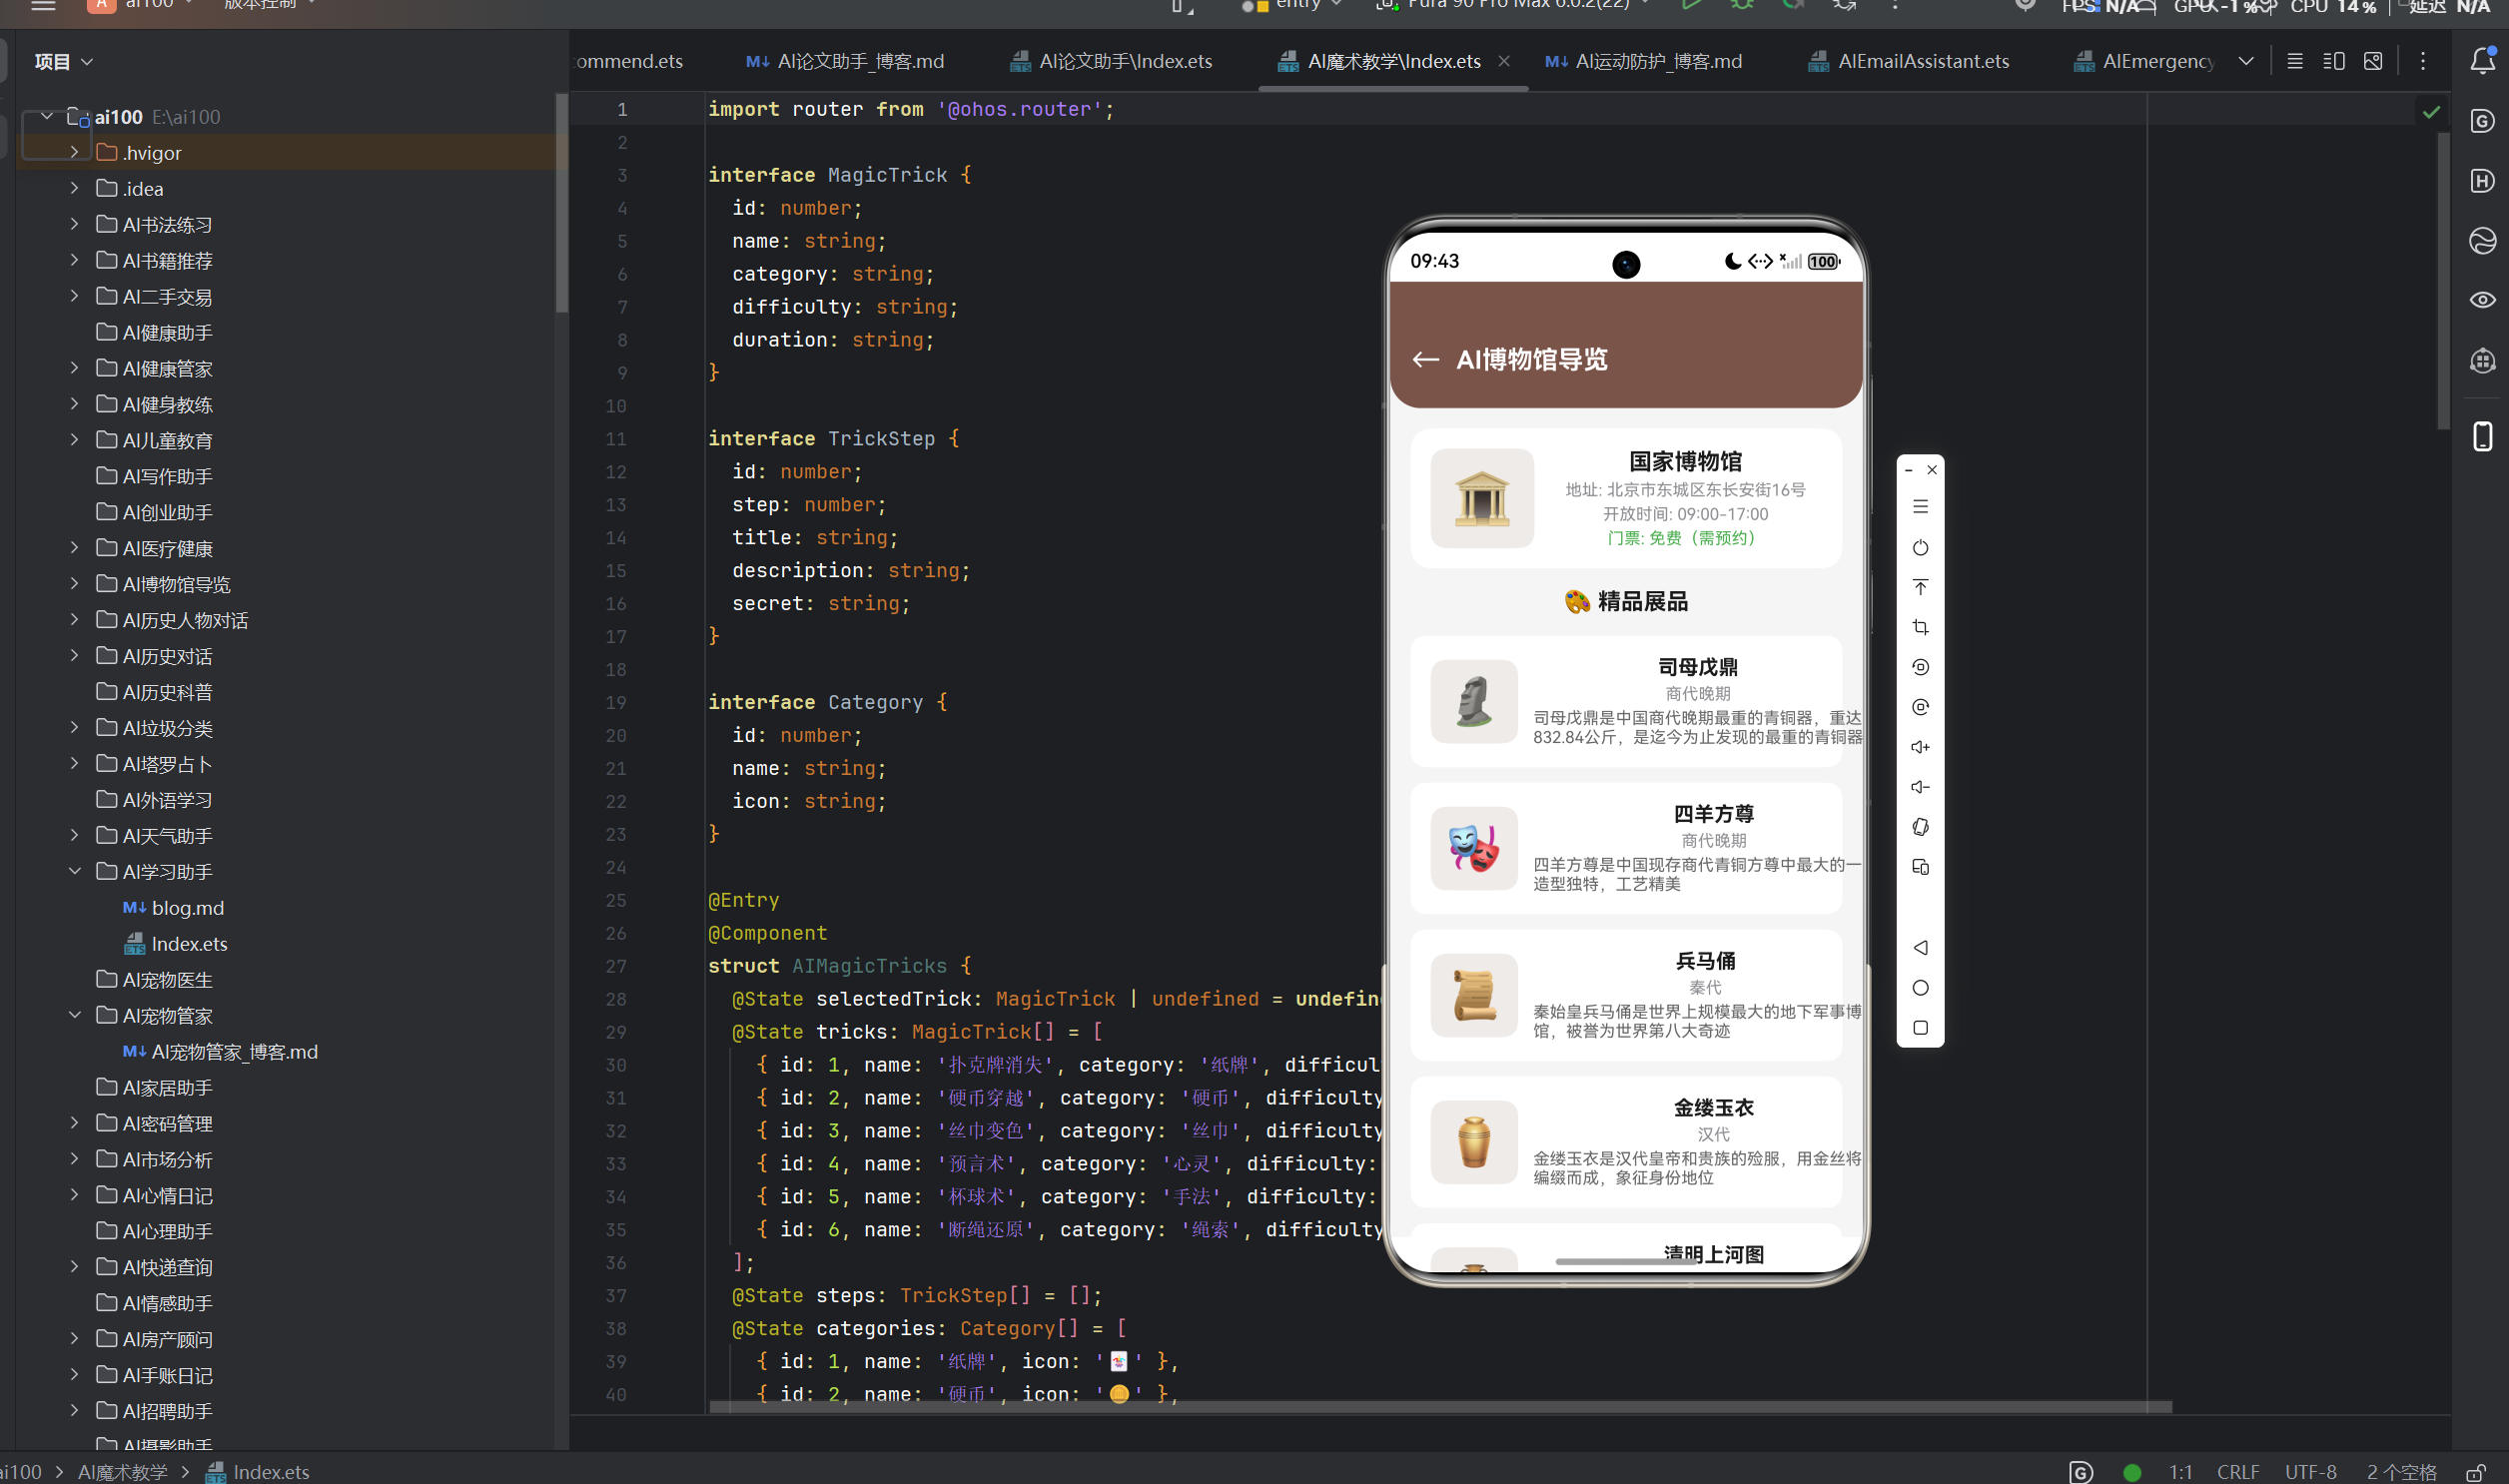Viewport: 2509px width, 1484px height.
Task: Switch editor to split code-and-preview mode
Action: pyautogui.click(x=2333, y=61)
